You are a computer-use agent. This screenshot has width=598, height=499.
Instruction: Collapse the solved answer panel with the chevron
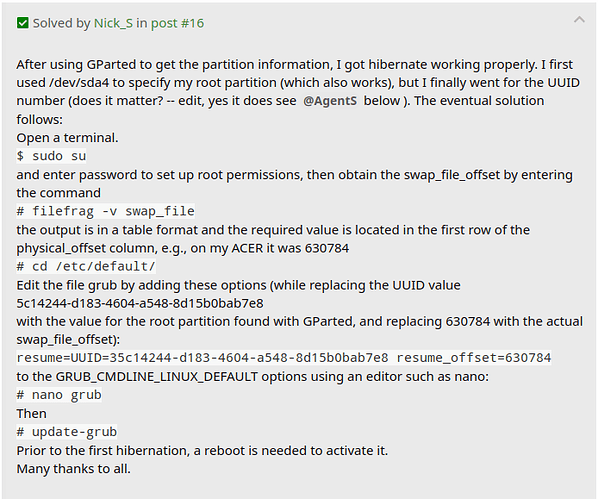coord(579,20)
